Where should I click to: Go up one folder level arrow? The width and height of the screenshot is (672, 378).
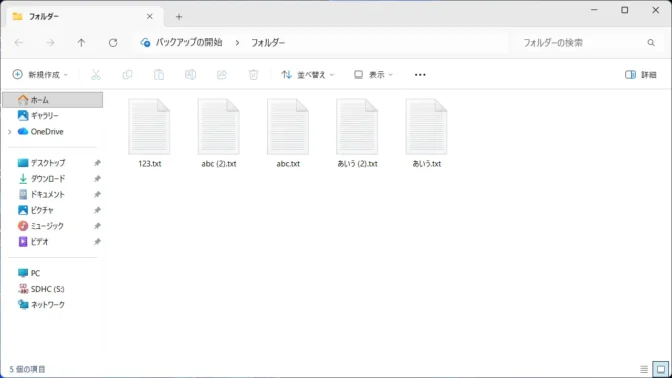click(x=81, y=42)
